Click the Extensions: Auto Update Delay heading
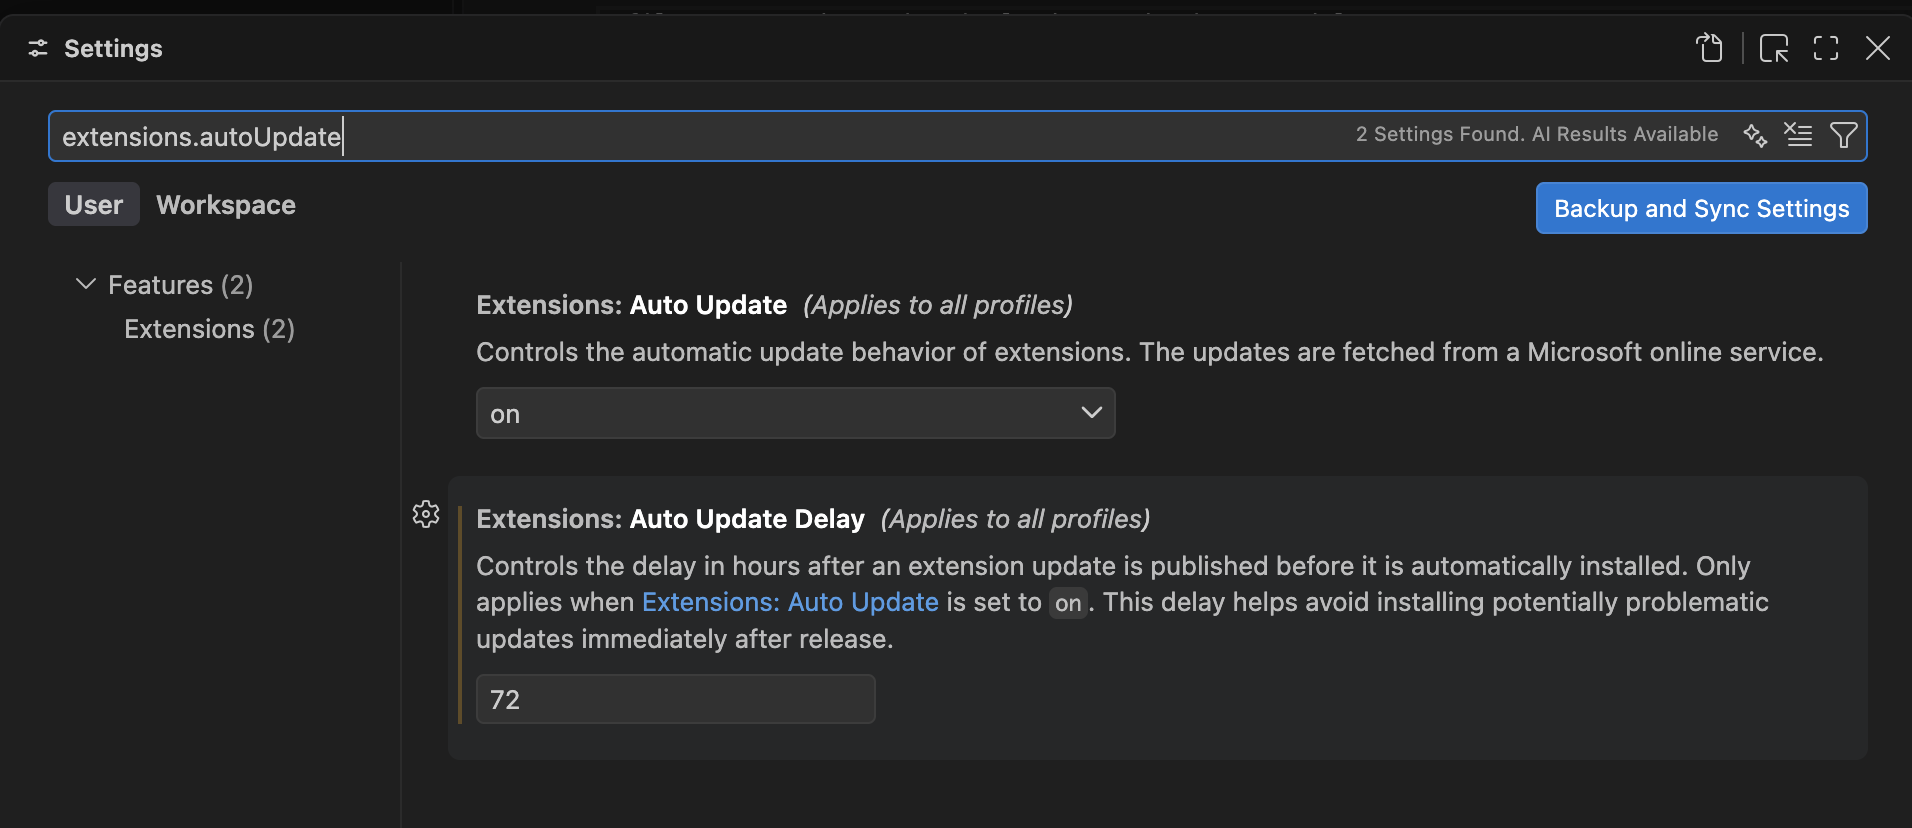 pyautogui.click(x=670, y=519)
